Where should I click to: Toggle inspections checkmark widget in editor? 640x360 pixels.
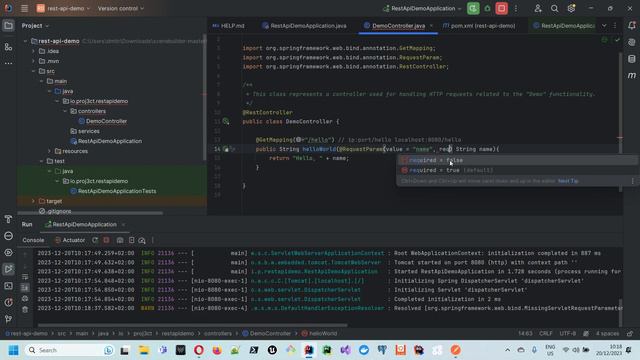point(617,40)
